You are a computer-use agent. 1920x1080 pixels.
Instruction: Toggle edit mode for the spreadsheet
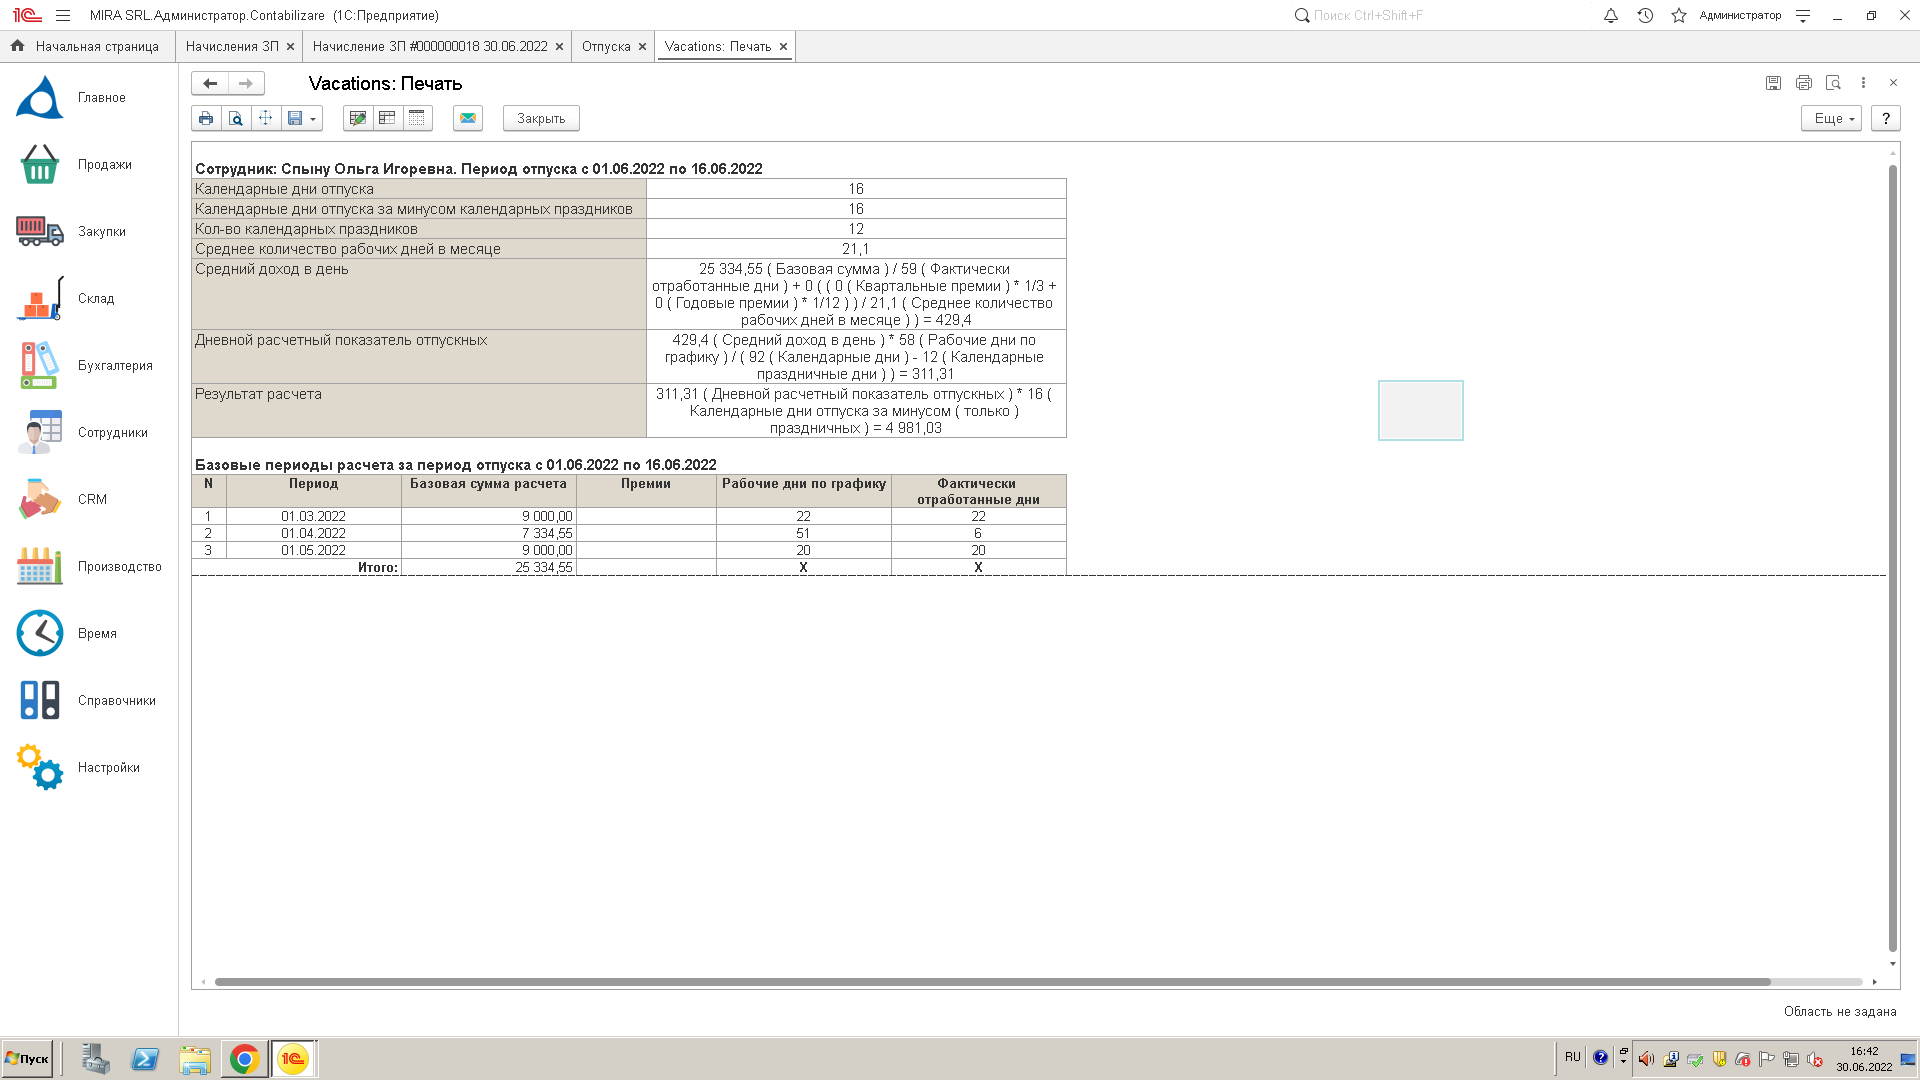[x=357, y=118]
